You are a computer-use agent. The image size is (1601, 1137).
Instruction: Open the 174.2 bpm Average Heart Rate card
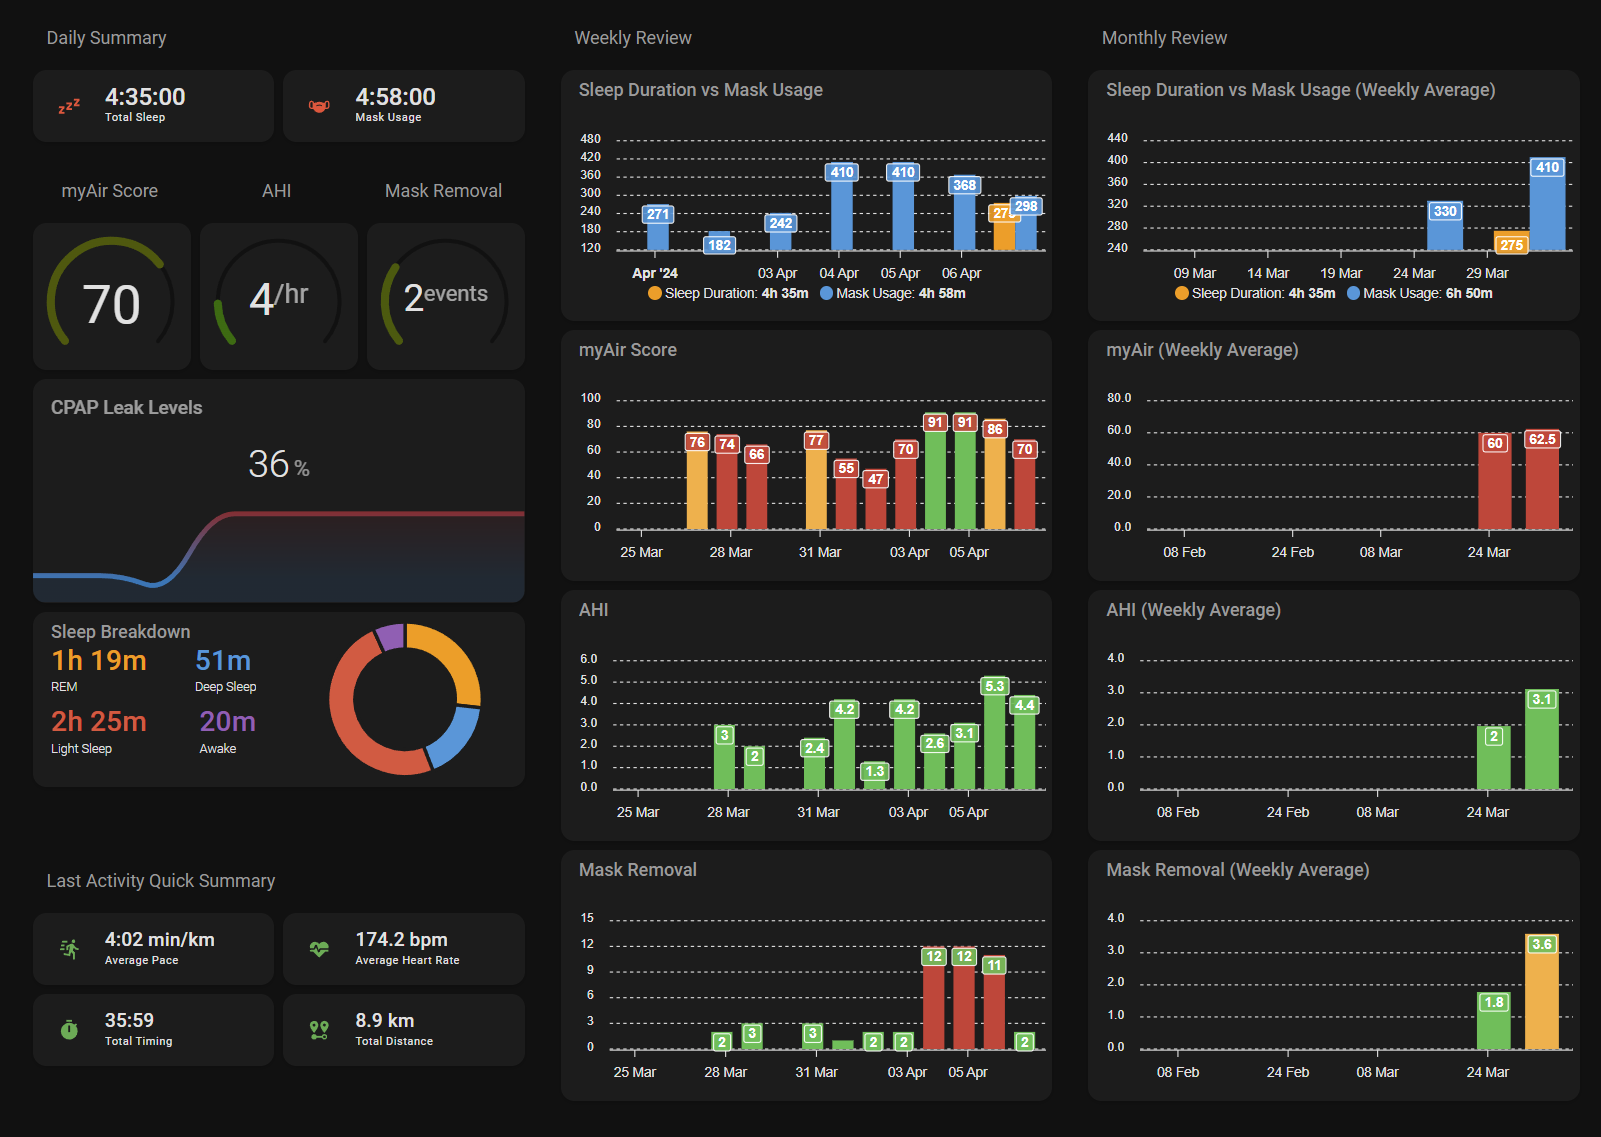pyautogui.click(x=404, y=949)
